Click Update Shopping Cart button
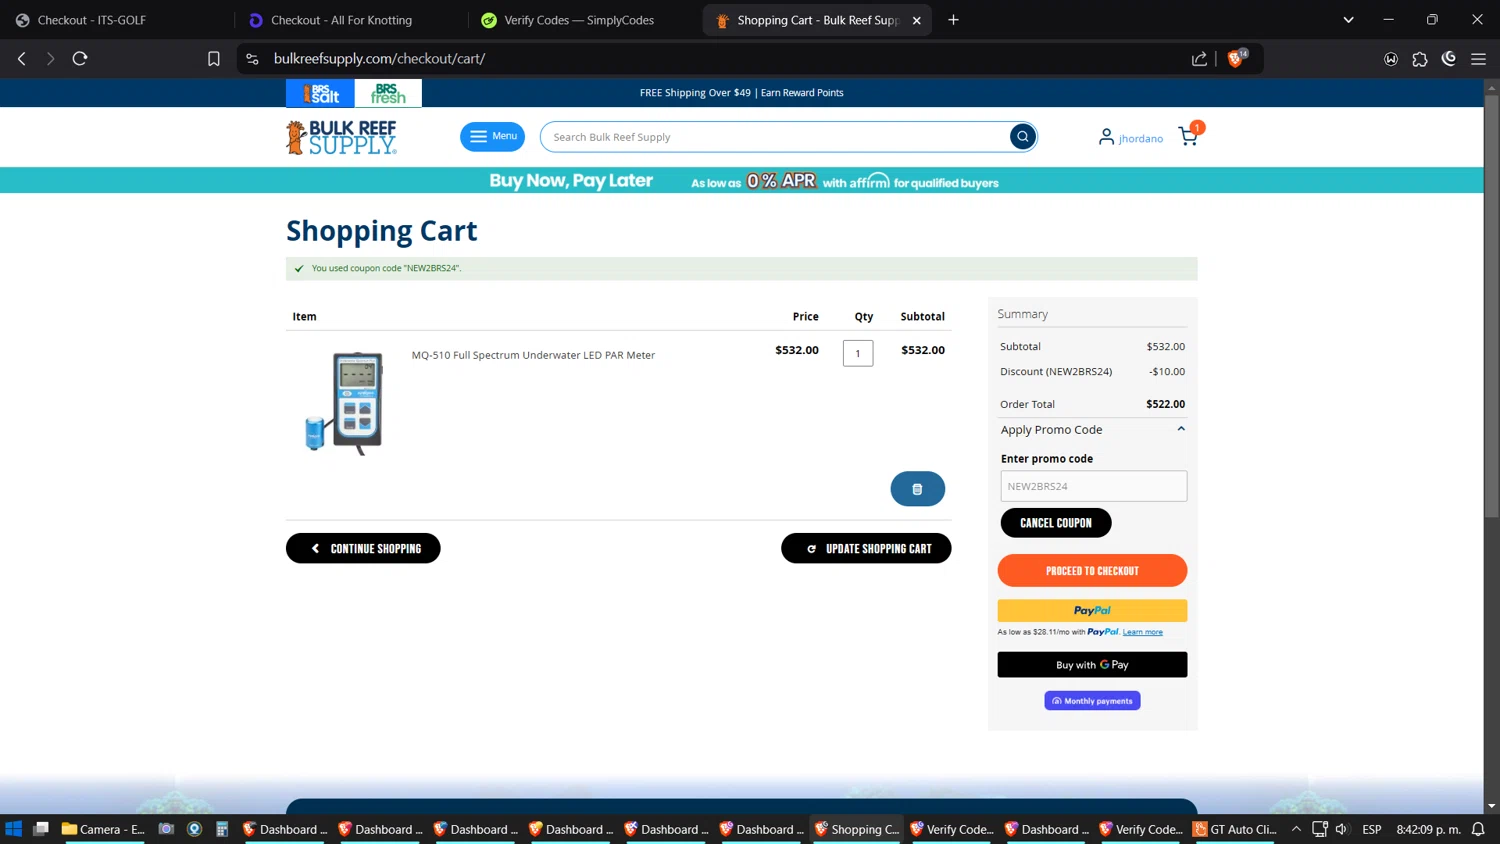The image size is (1500, 844). [866, 548]
